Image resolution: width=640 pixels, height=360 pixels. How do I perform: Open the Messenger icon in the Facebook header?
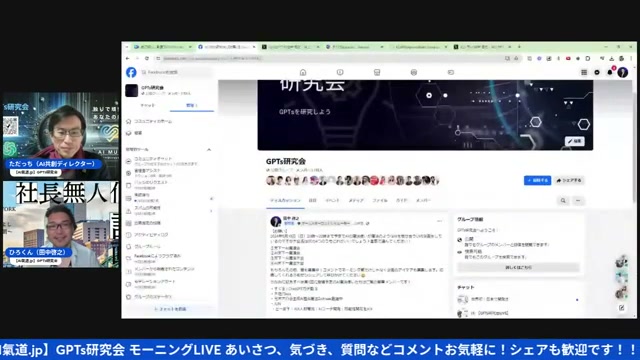coord(597,72)
